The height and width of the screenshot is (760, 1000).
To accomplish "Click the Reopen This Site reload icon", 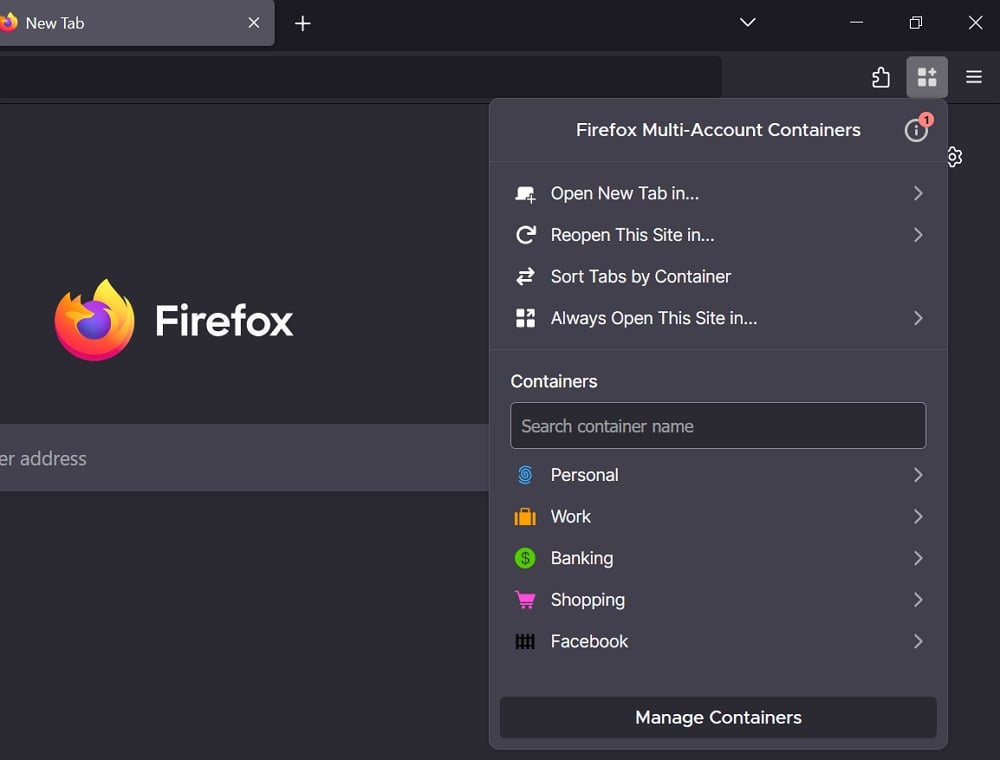I will [x=525, y=235].
